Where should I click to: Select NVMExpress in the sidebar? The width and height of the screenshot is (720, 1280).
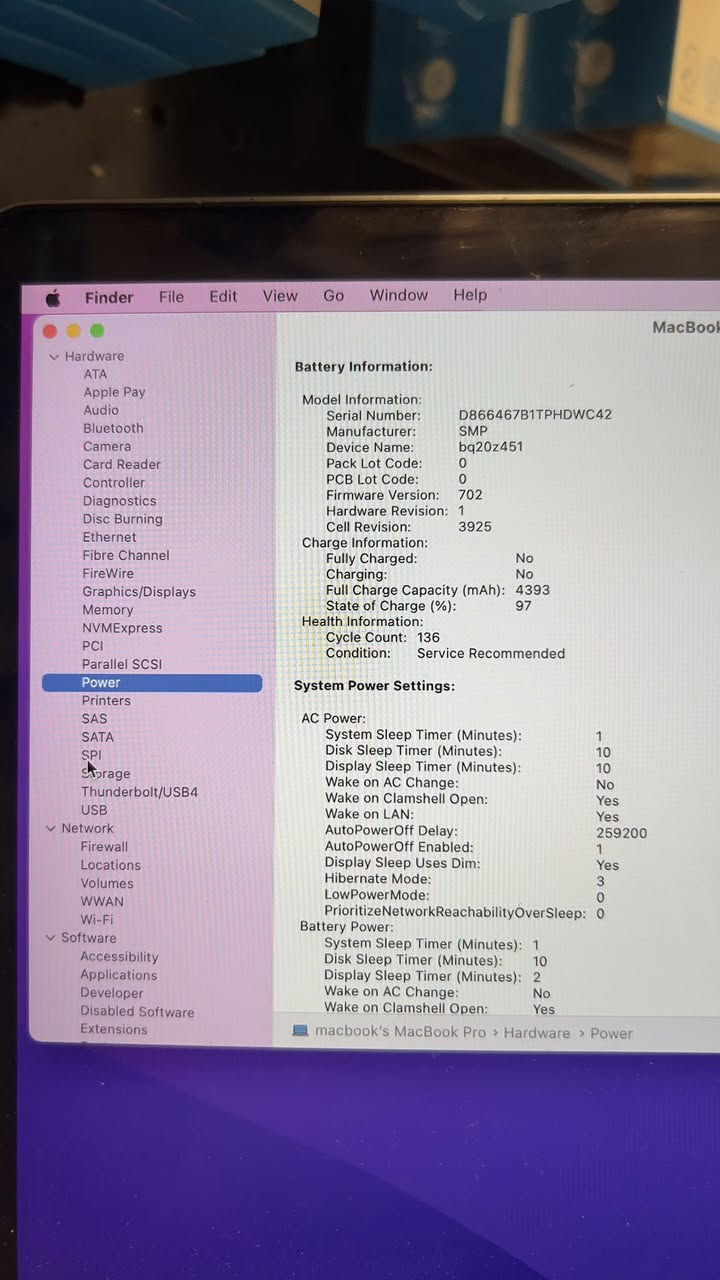tap(121, 628)
